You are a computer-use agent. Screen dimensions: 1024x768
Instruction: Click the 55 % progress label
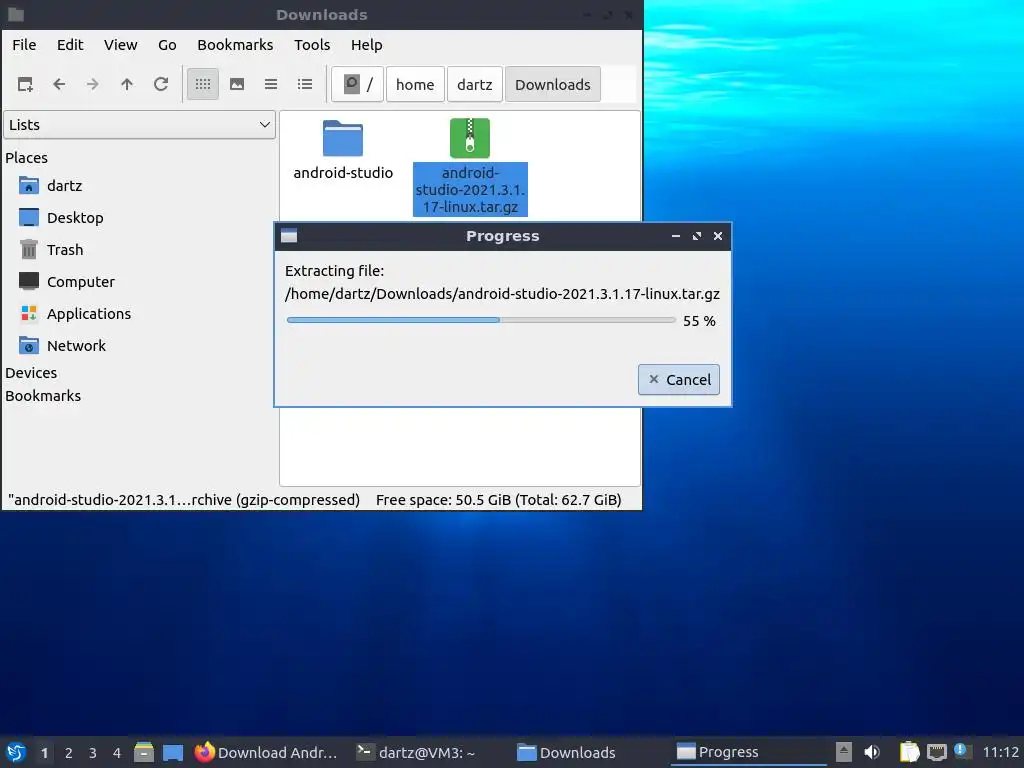coord(699,321)
